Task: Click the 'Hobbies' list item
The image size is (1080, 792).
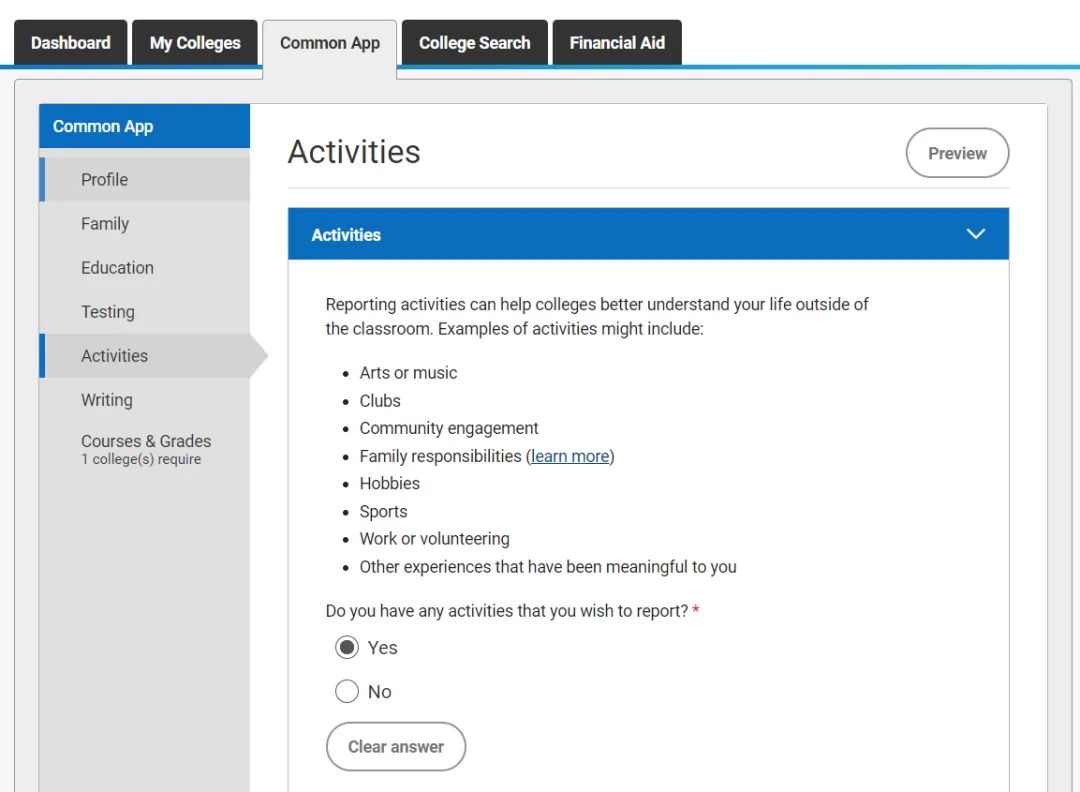Action: point(389,483)
